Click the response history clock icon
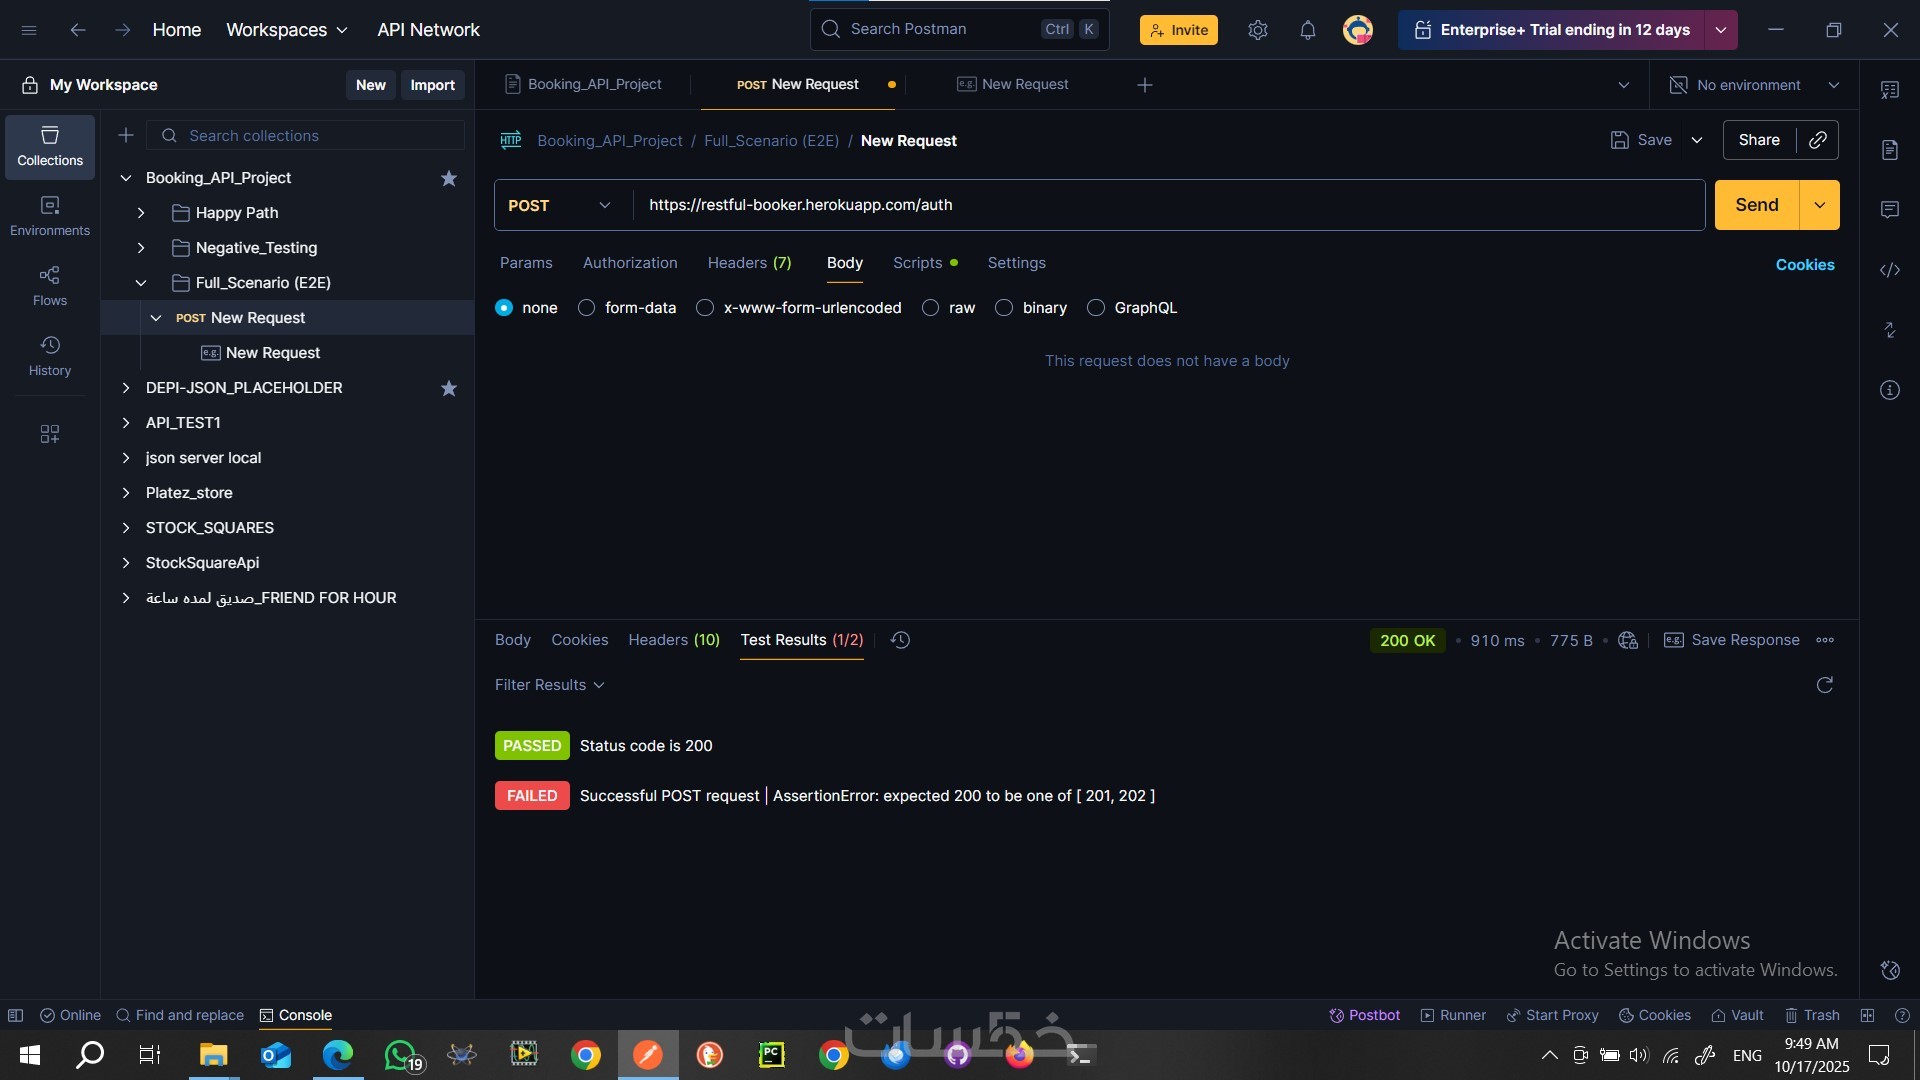1920x1080 pixels. pos(900,640)
